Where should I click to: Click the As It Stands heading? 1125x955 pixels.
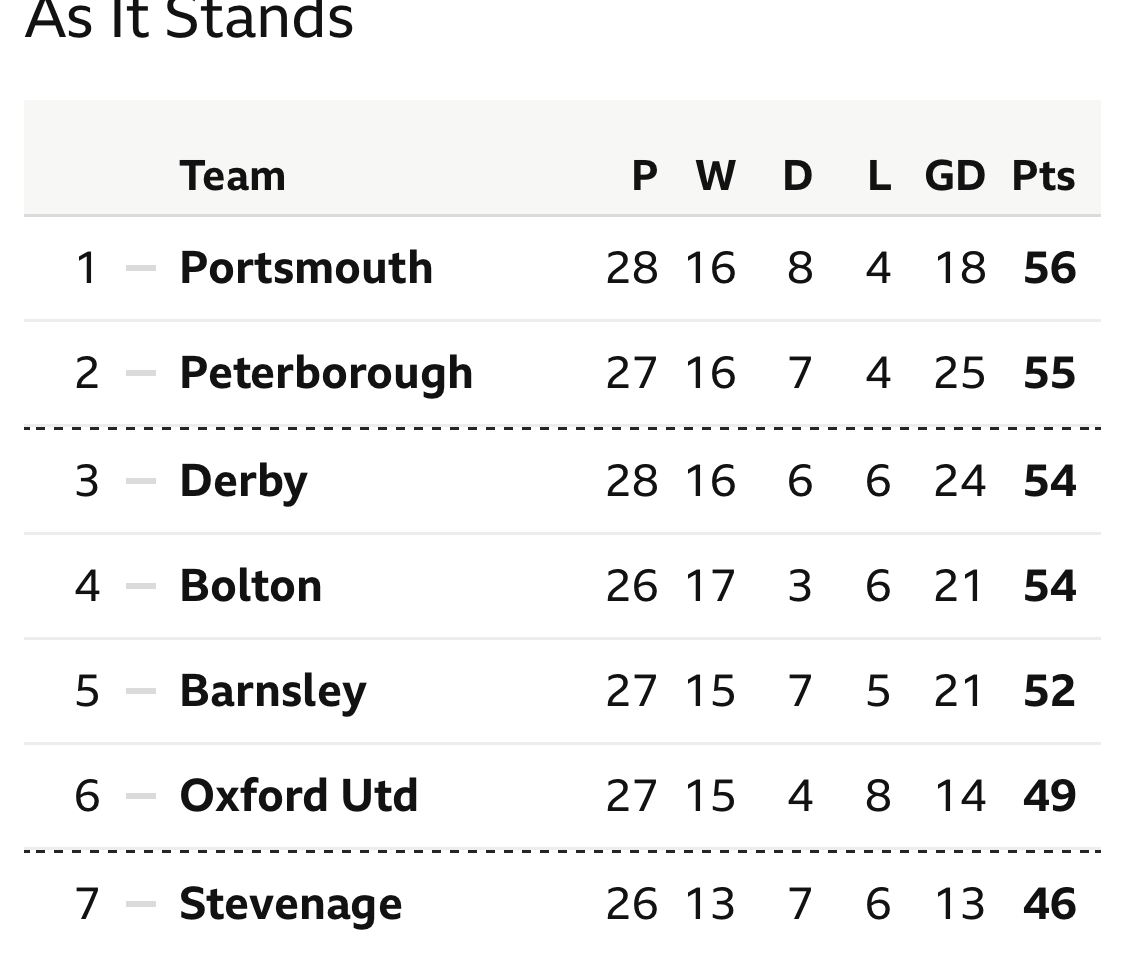(189, 19)
